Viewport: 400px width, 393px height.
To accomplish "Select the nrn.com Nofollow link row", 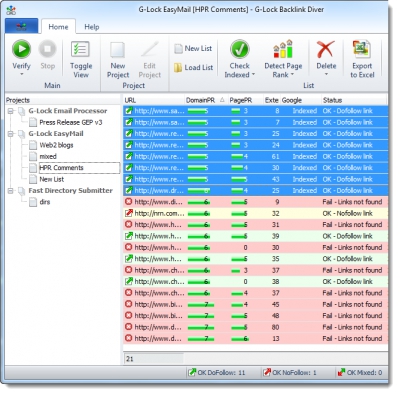I will tap(255, 213).
